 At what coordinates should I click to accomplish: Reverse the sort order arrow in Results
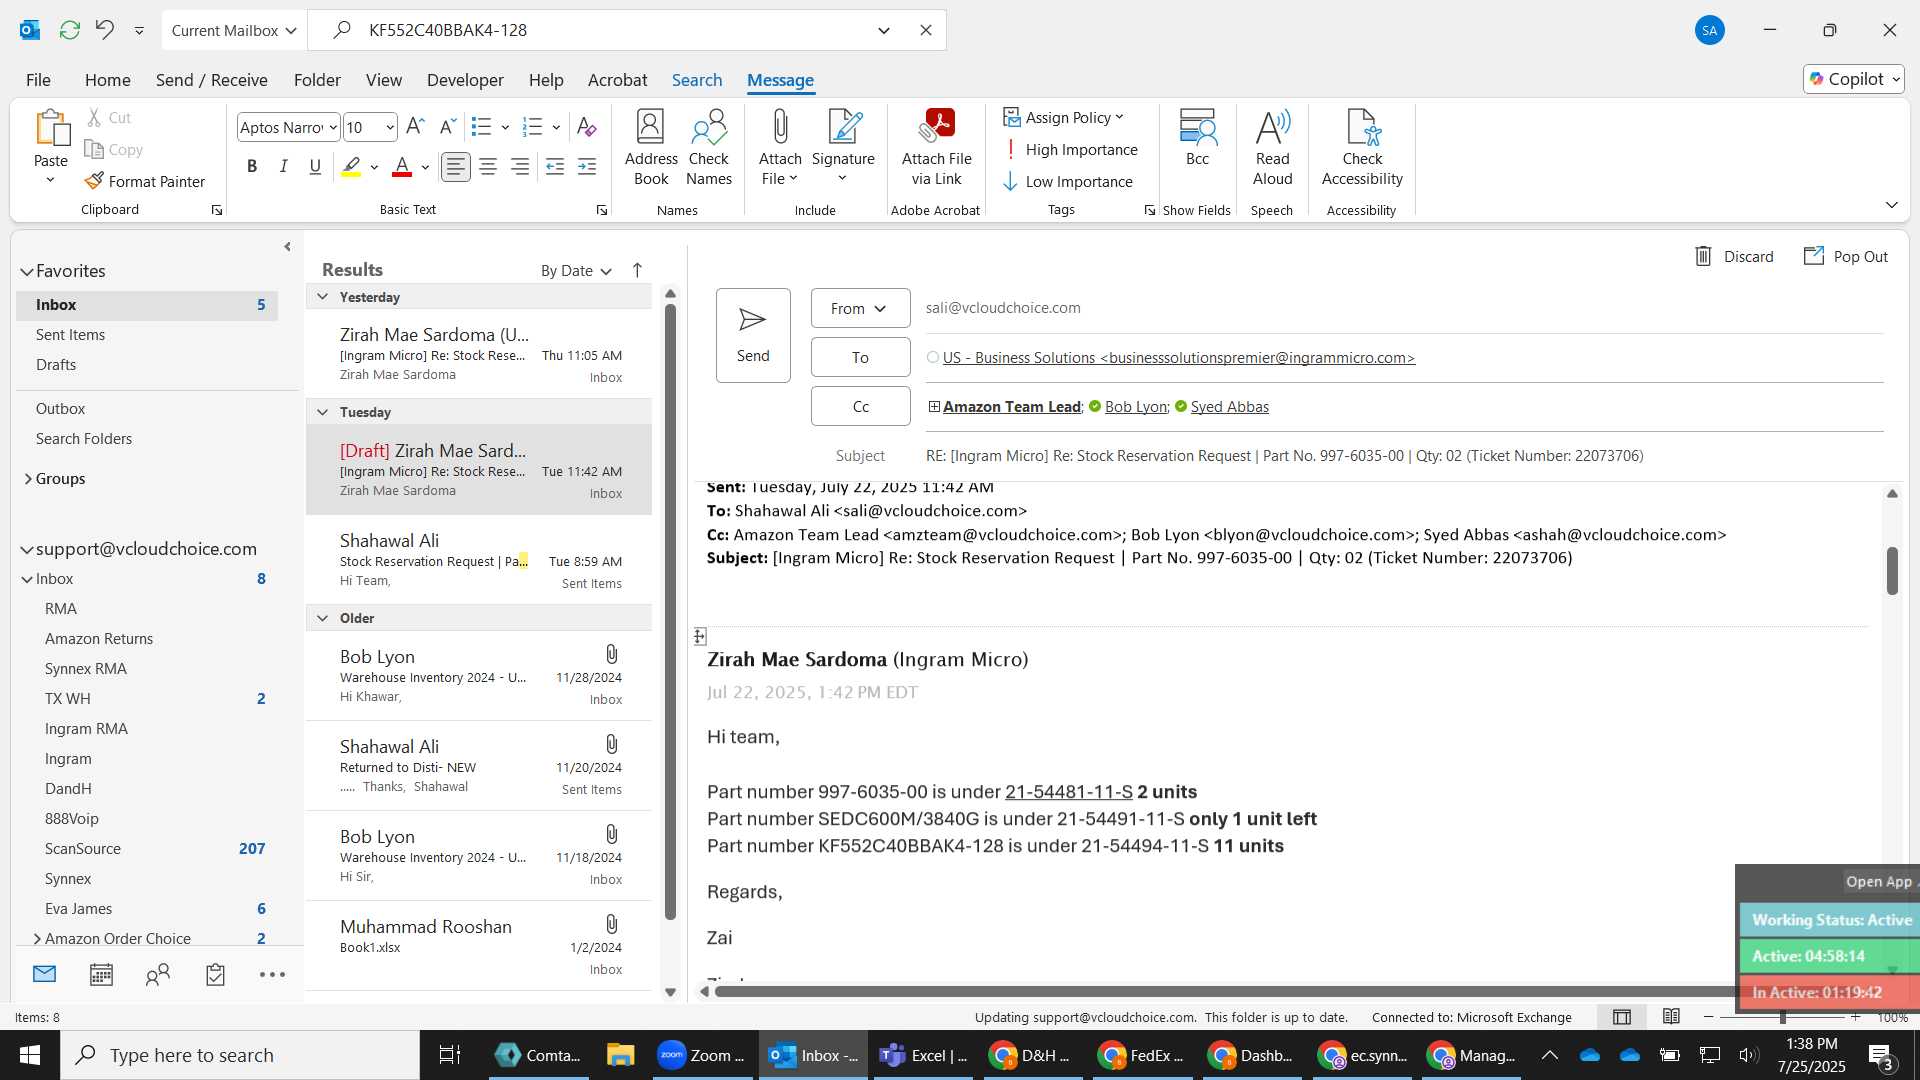637,270
